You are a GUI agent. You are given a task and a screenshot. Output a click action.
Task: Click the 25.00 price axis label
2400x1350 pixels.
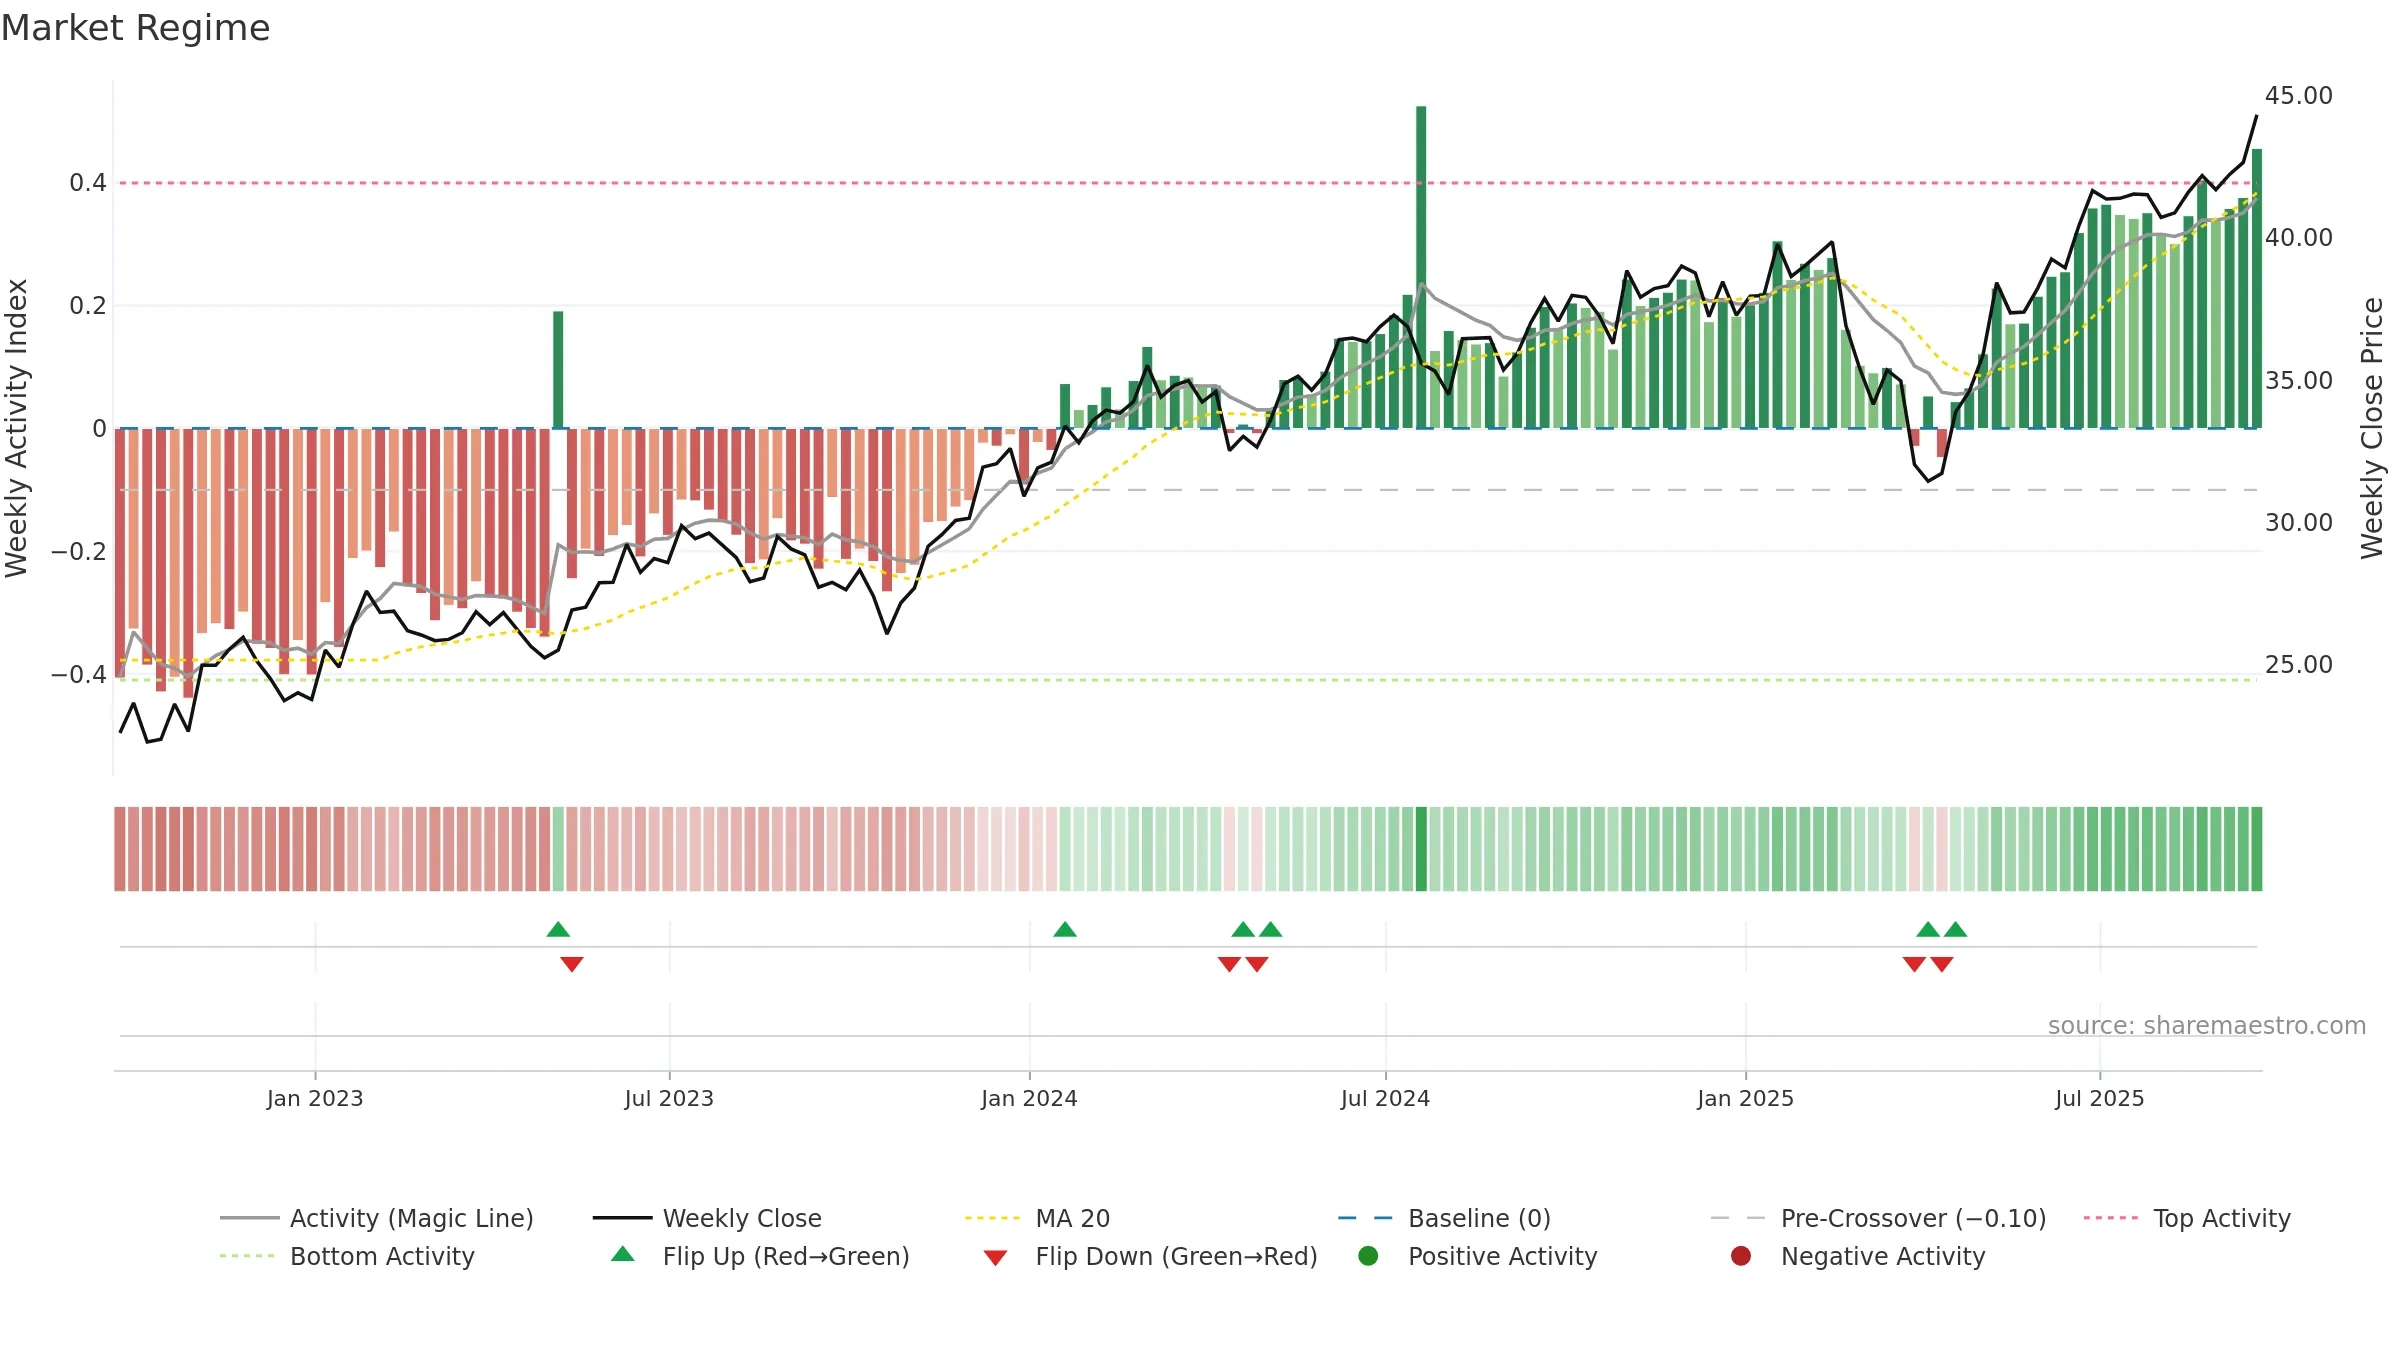pos(2299,664)
